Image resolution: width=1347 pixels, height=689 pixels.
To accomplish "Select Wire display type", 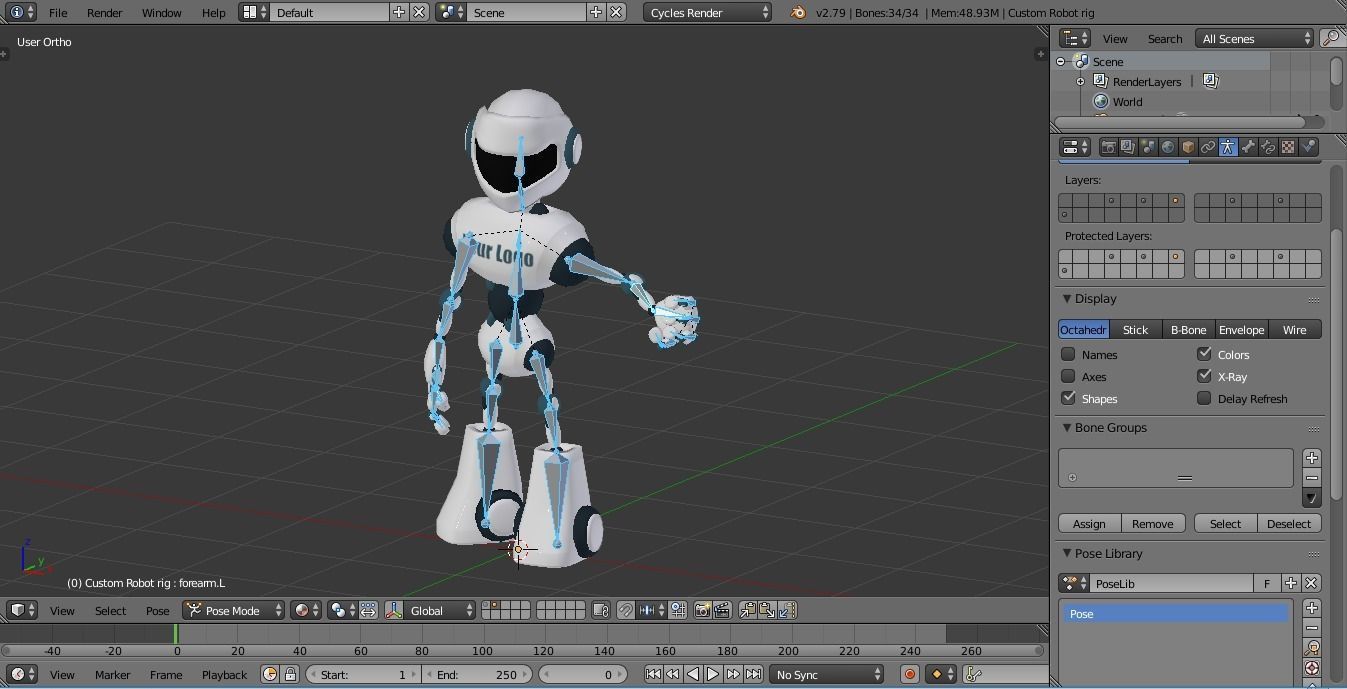I will [x=1294, y=330].
